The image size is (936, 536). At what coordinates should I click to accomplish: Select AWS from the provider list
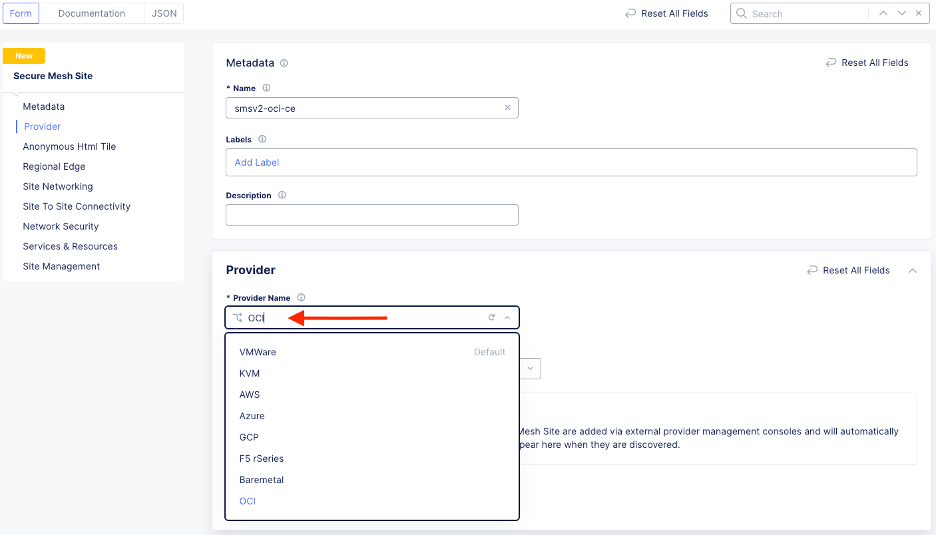(x=249, y=394)
